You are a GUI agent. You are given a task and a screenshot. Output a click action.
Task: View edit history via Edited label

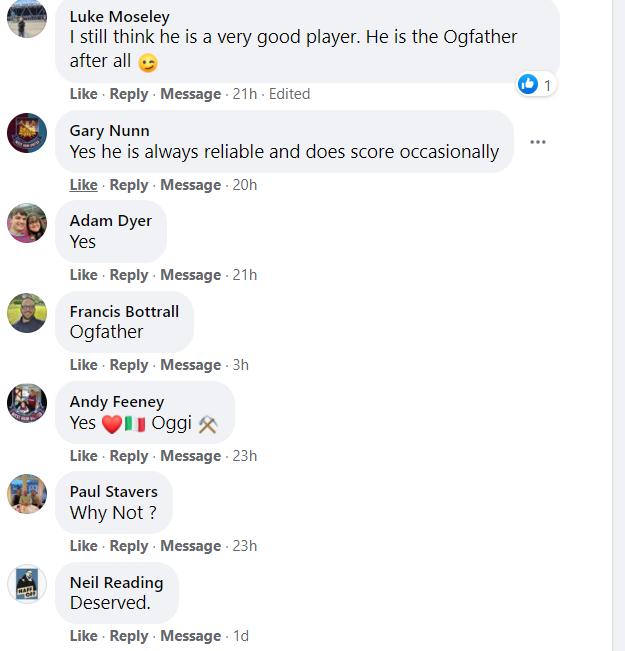coord(289,94)
